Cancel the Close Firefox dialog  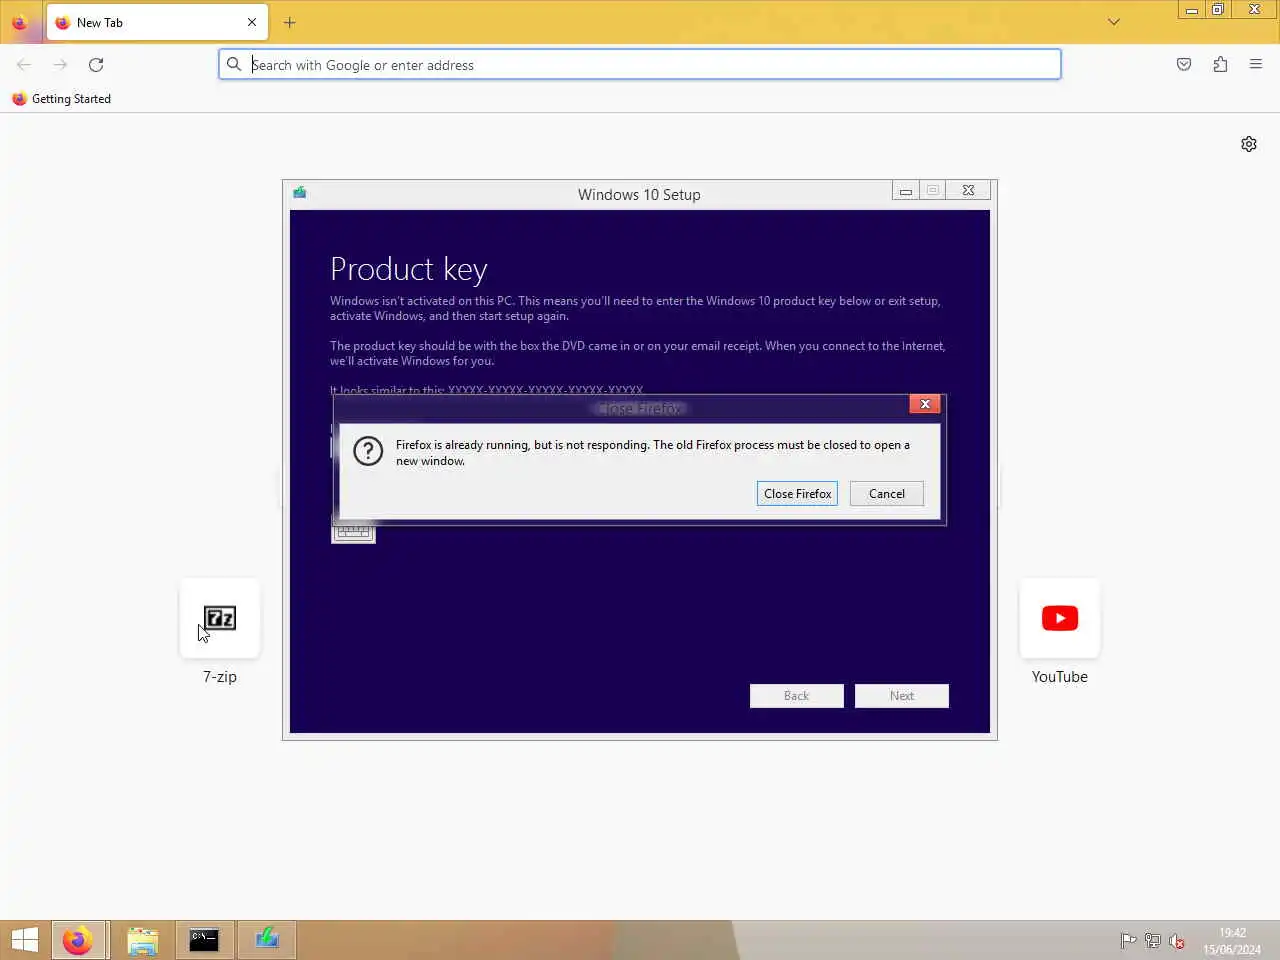point(886,494)
